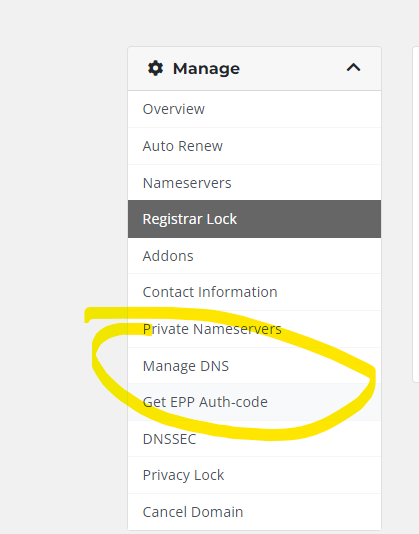The width and height of the screenshot is (419, 534).
Task: Open domain lock status page currently active
Action: coord(254,219)
